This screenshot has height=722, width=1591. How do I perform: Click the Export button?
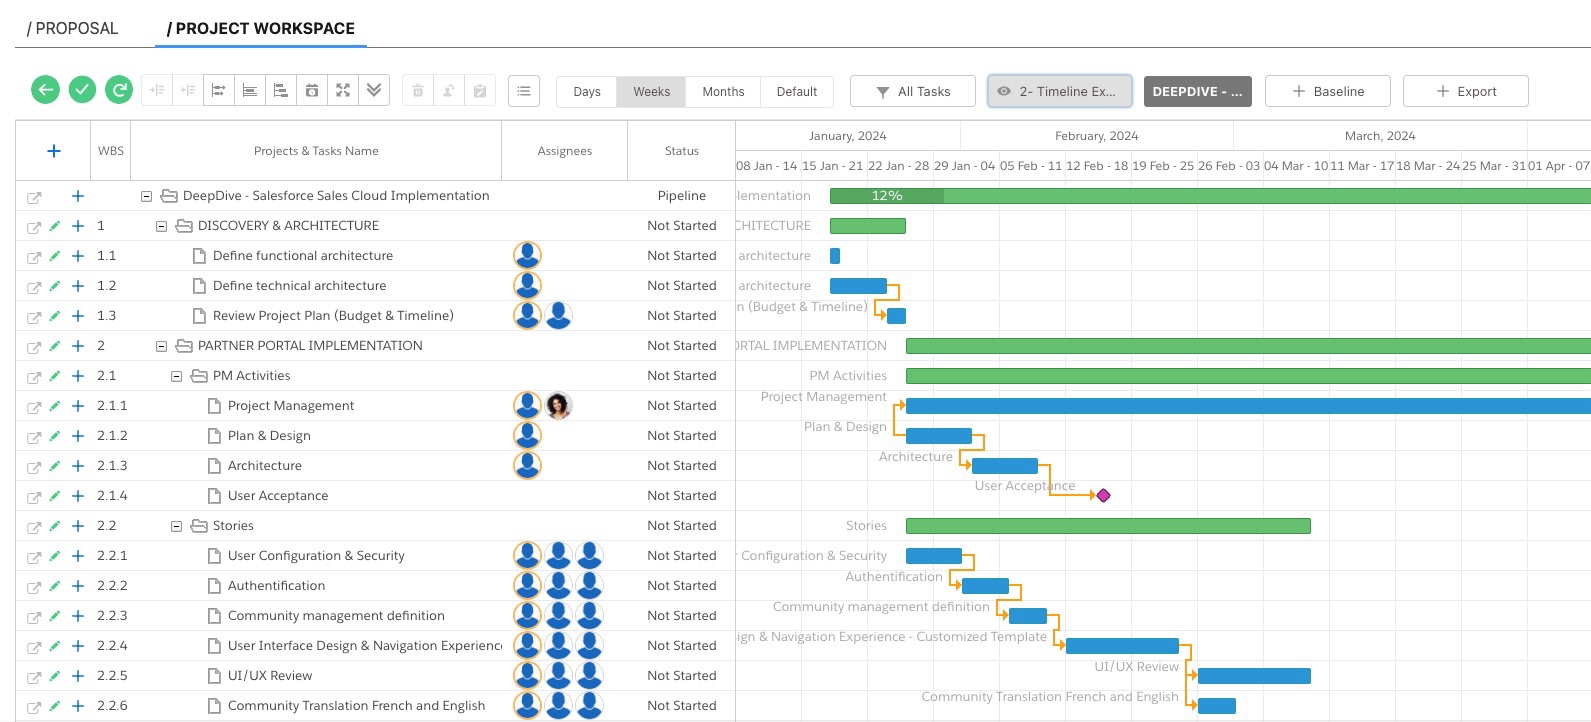(1466, 91)
